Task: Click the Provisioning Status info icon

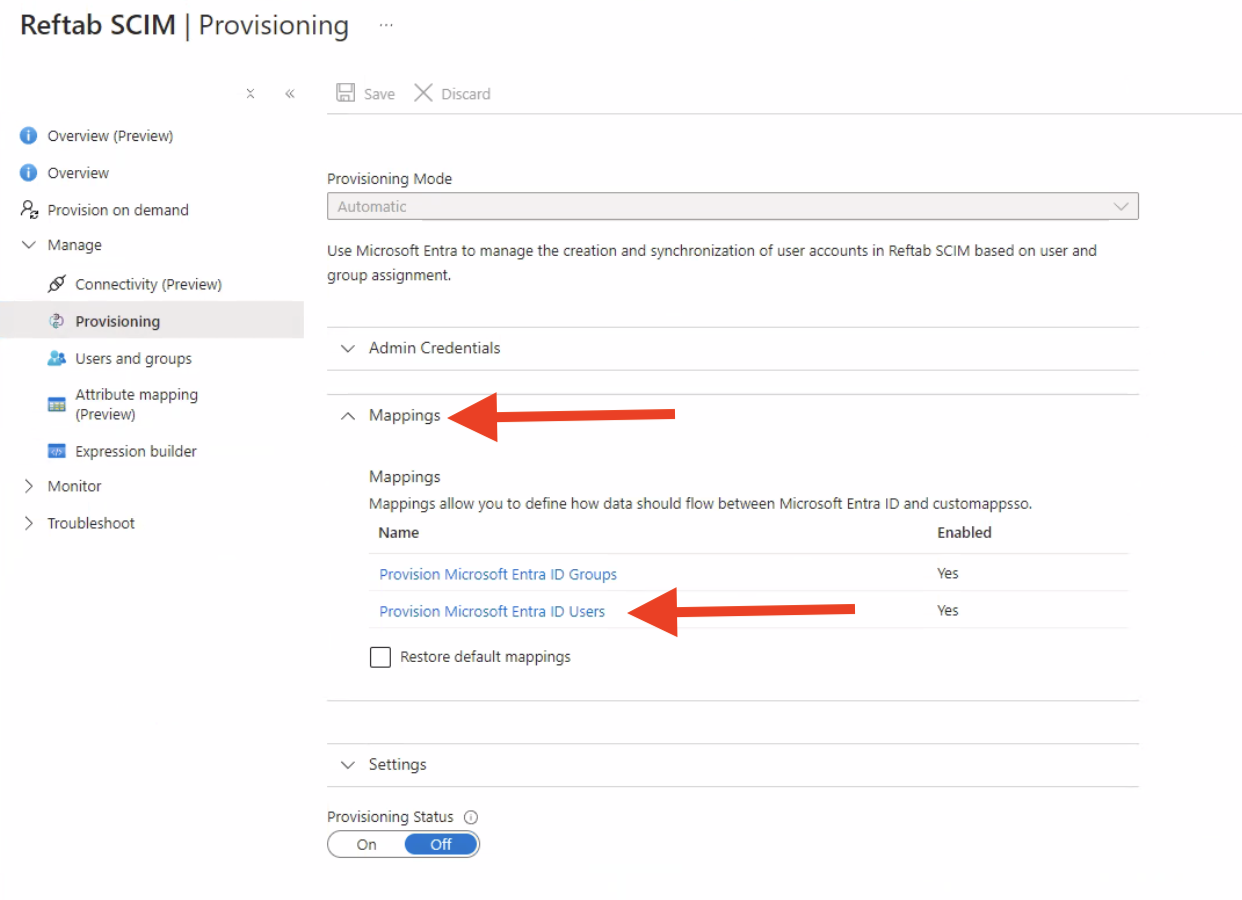Action: click(x=470, y=816)
